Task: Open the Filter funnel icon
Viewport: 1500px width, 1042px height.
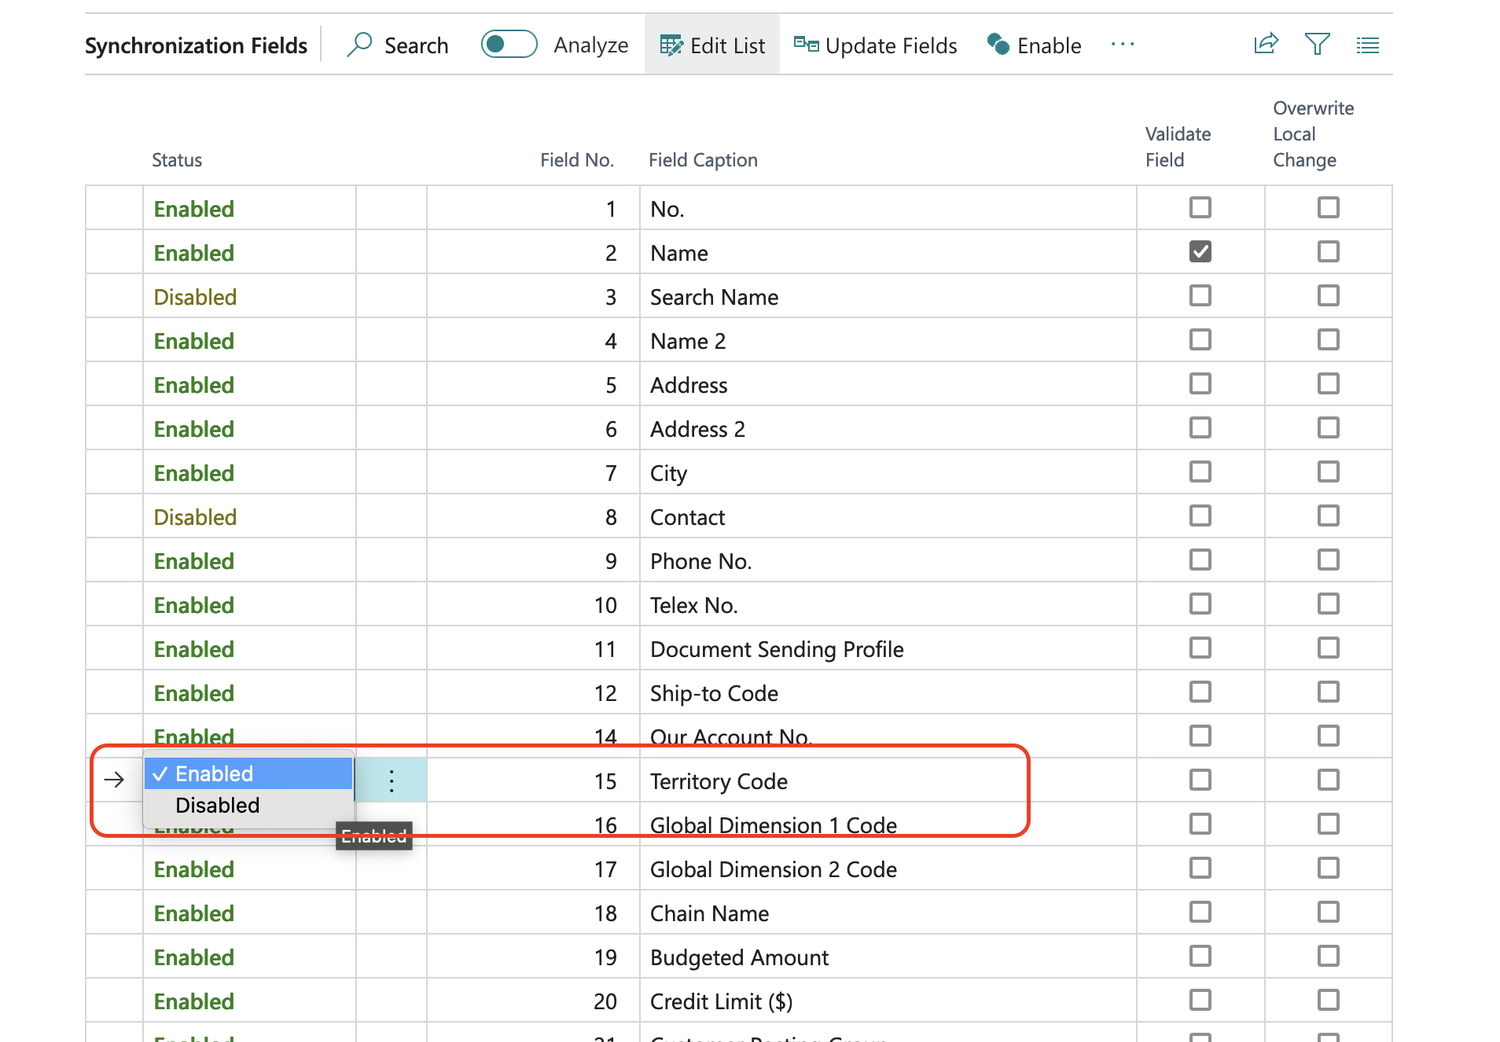Action: click(1317, 43)
